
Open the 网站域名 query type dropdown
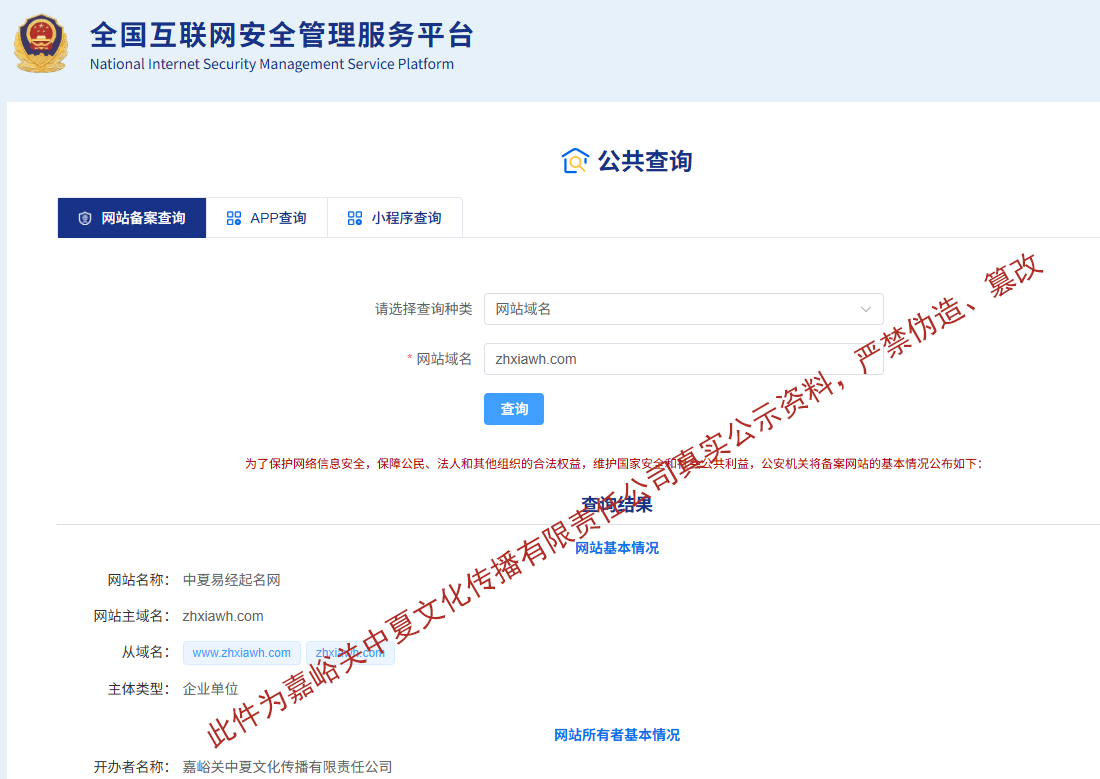[683, 309]
